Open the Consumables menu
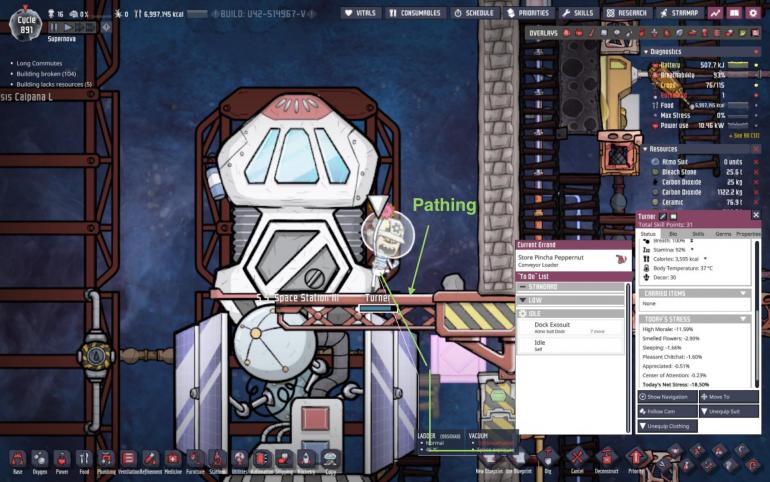This screenshot has height=482, width=770. click(x=415, y=13)
